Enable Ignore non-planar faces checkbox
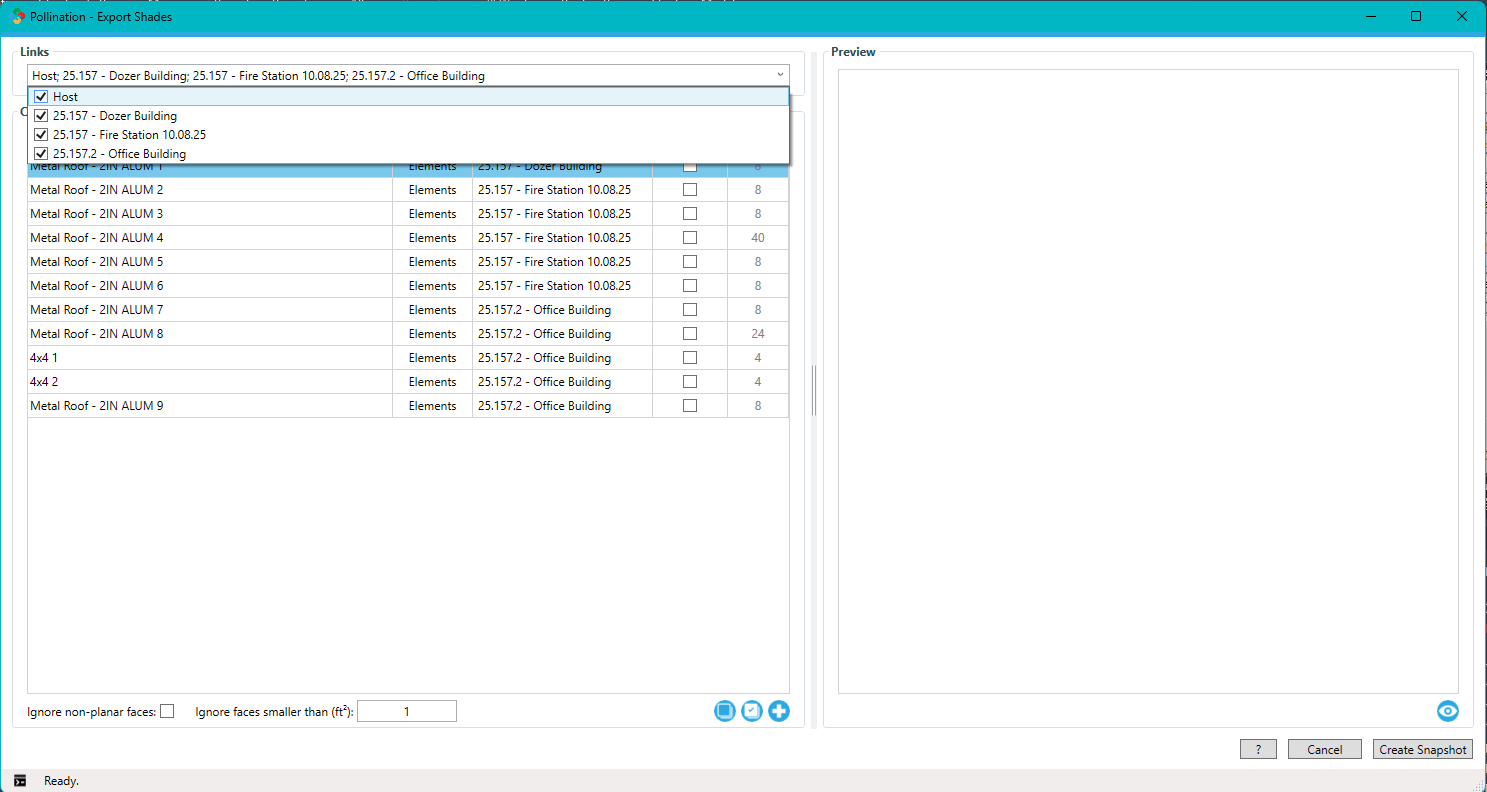 pyautogui.click(x=167, y=711)
